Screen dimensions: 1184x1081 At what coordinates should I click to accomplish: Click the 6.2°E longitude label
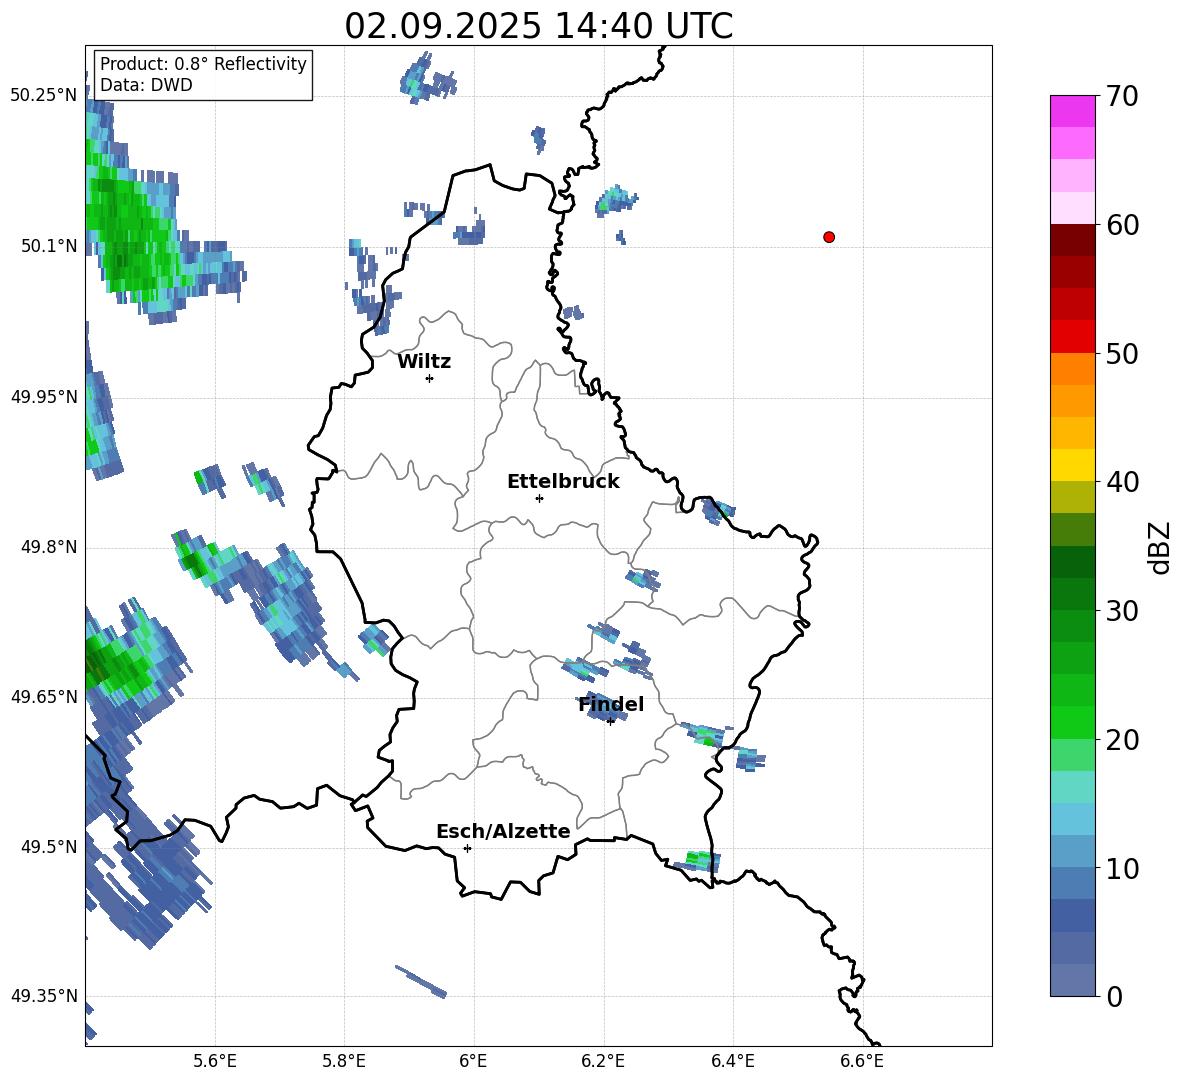tap(603, 1061)
